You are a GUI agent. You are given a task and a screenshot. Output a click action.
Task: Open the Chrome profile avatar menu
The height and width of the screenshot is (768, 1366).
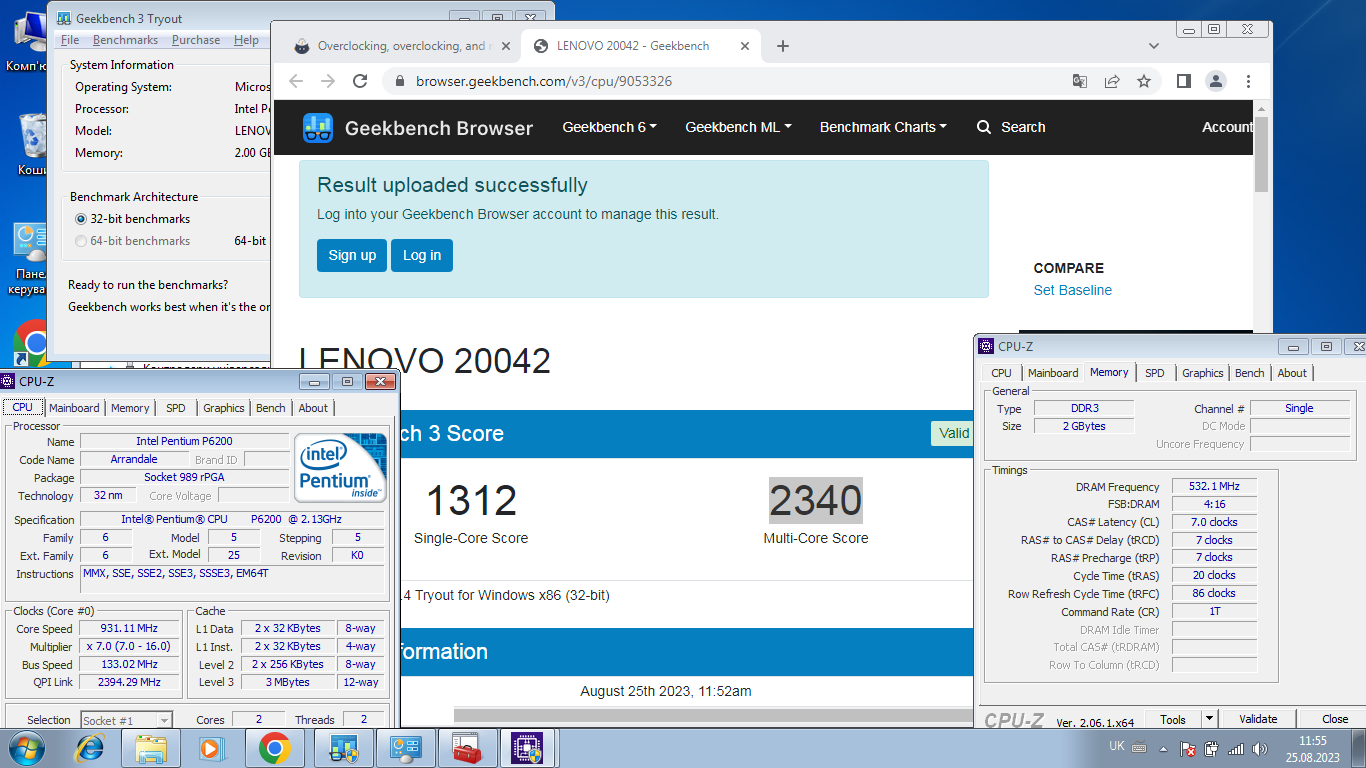[x=1215, y=81]
